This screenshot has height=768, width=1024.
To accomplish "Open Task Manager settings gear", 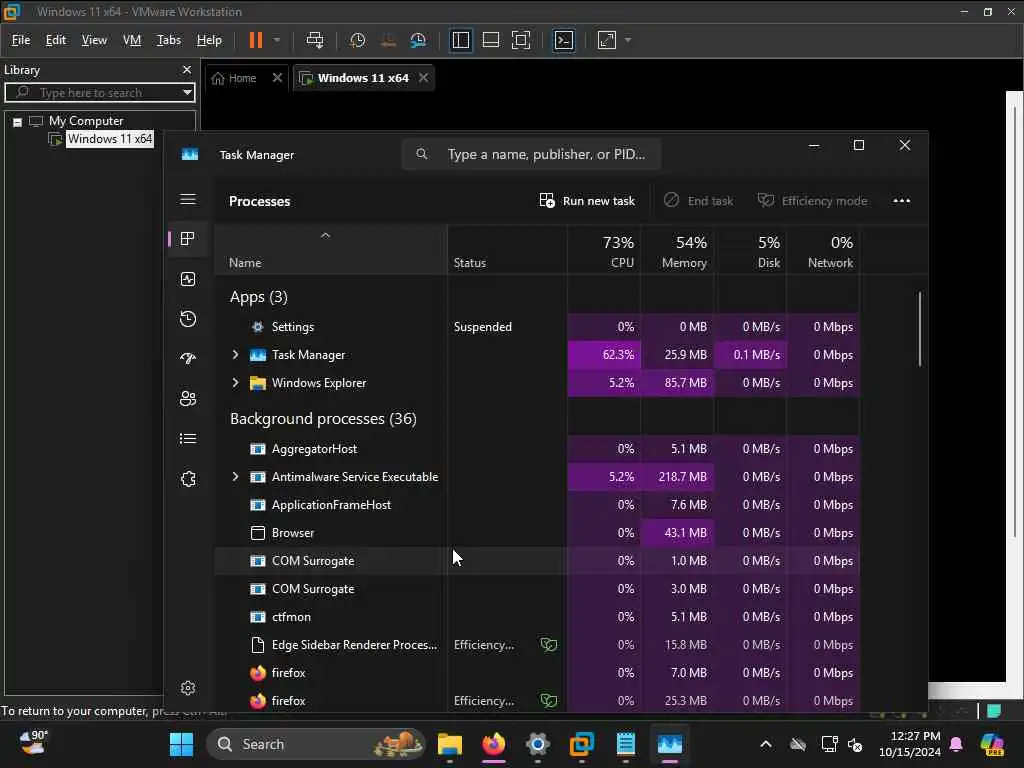I will (x=188, y=688).
